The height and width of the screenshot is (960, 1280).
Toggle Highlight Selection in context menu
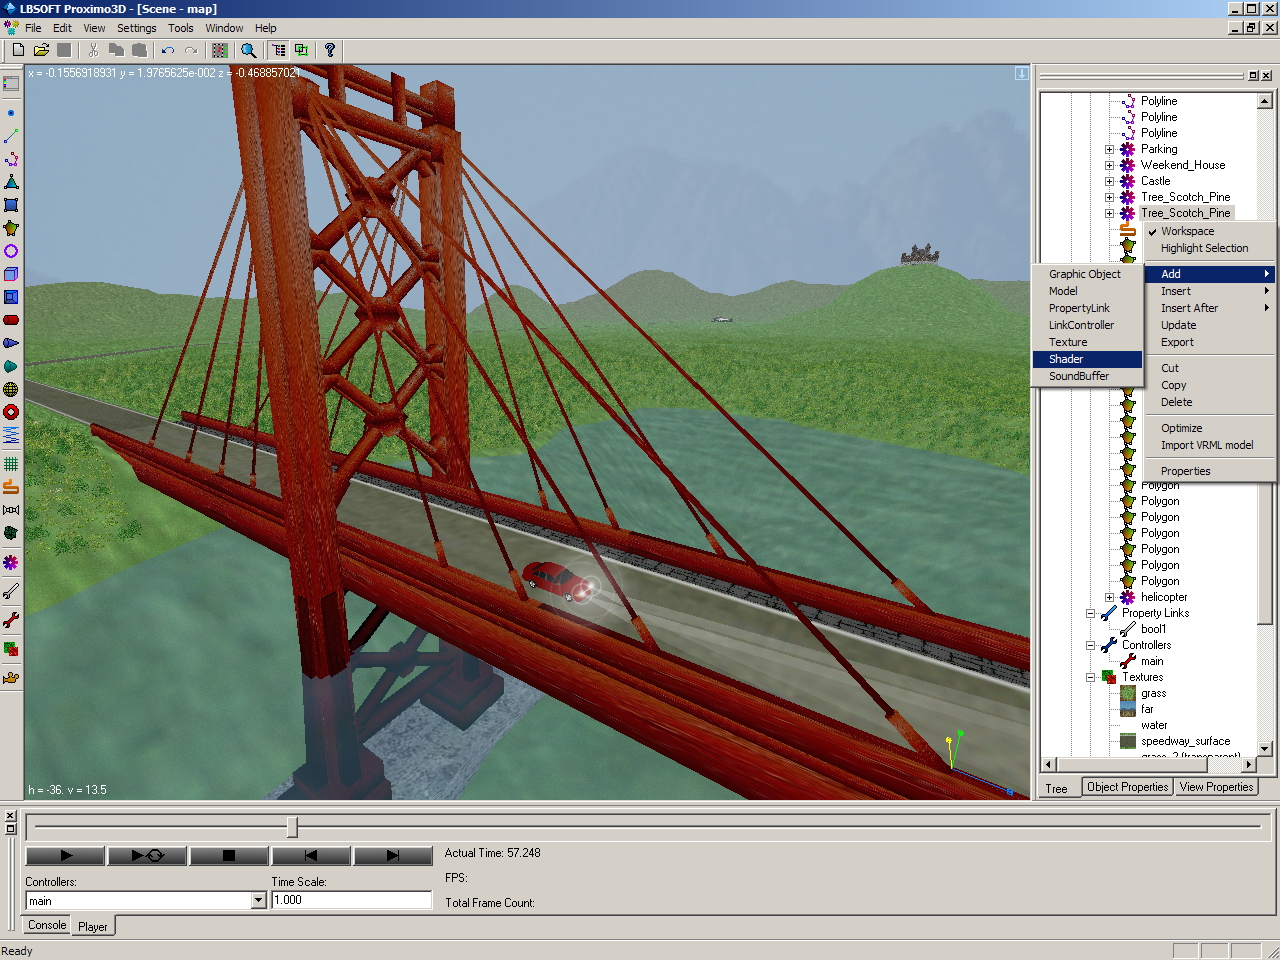pos(1204,248)
